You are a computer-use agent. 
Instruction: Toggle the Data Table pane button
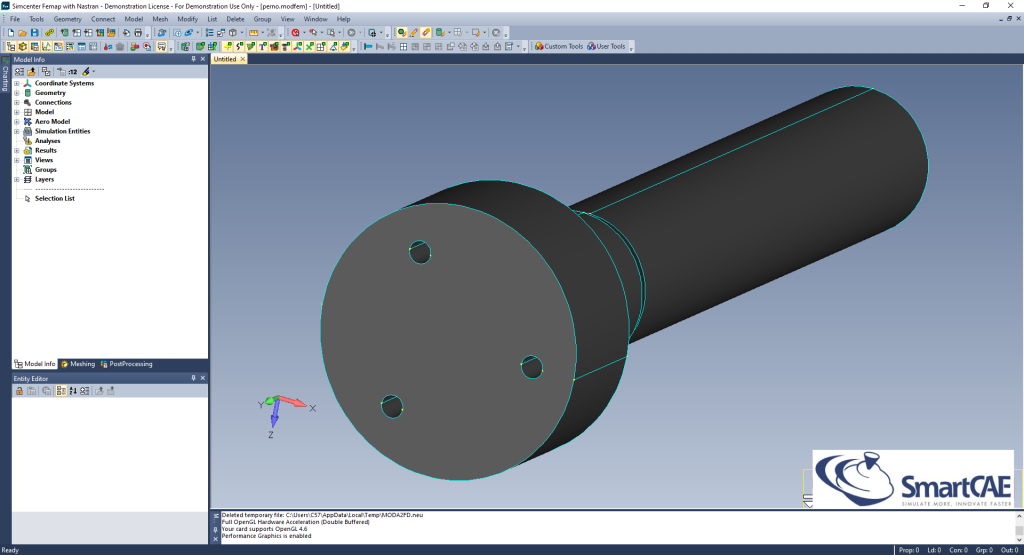click(x=93, y=46)
